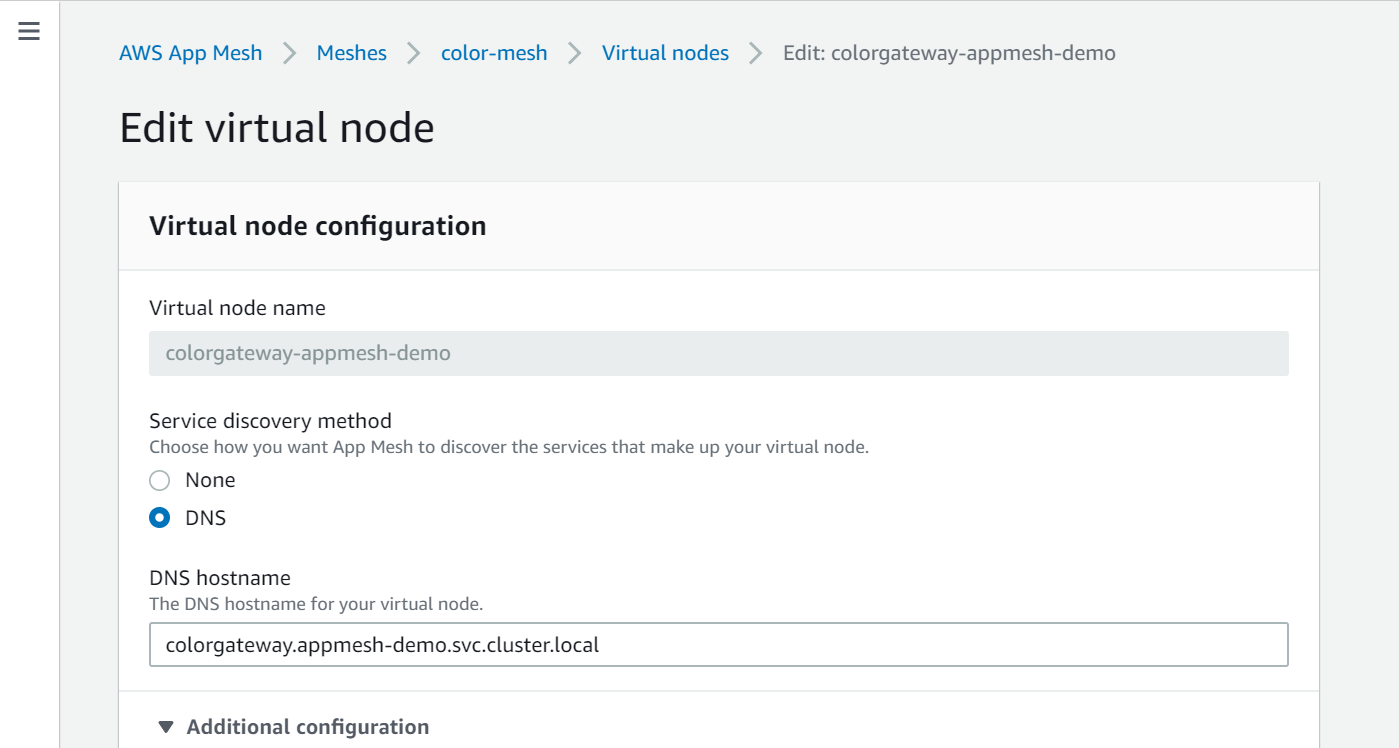Open the hamburger navigation menu

point(29,31)
